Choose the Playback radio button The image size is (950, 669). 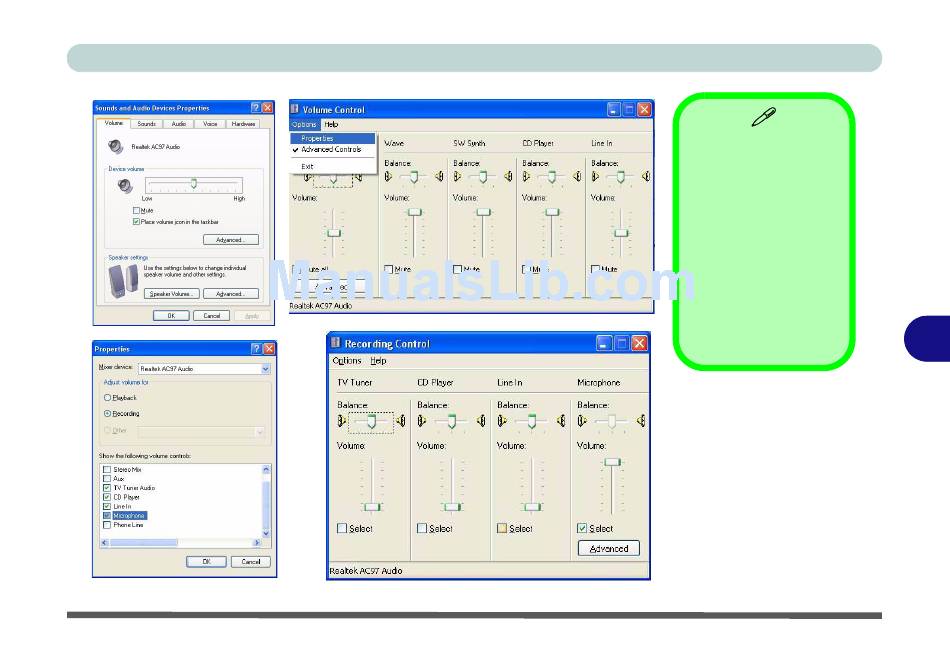(108, 398)
